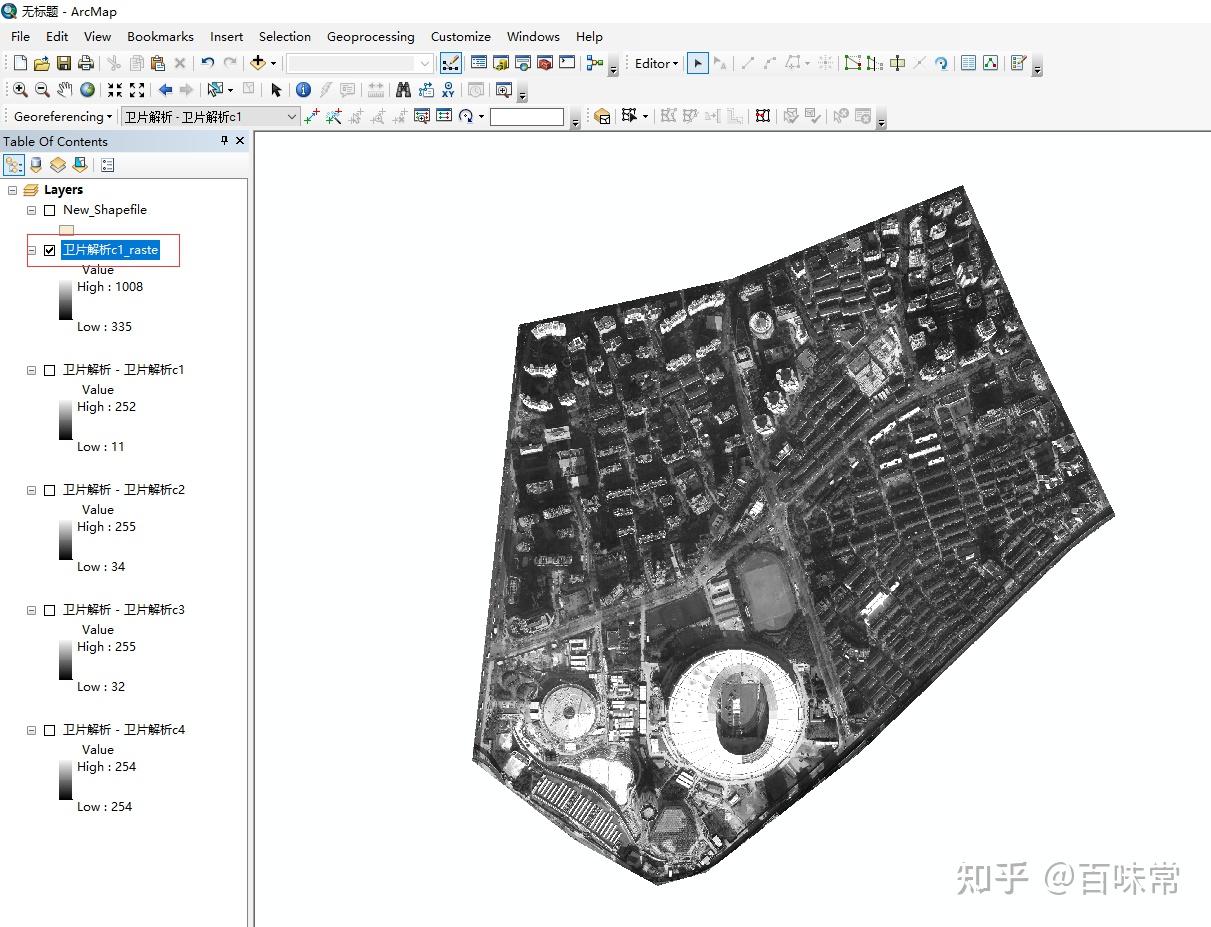Collapse the Layers tree group

[12, 190]
